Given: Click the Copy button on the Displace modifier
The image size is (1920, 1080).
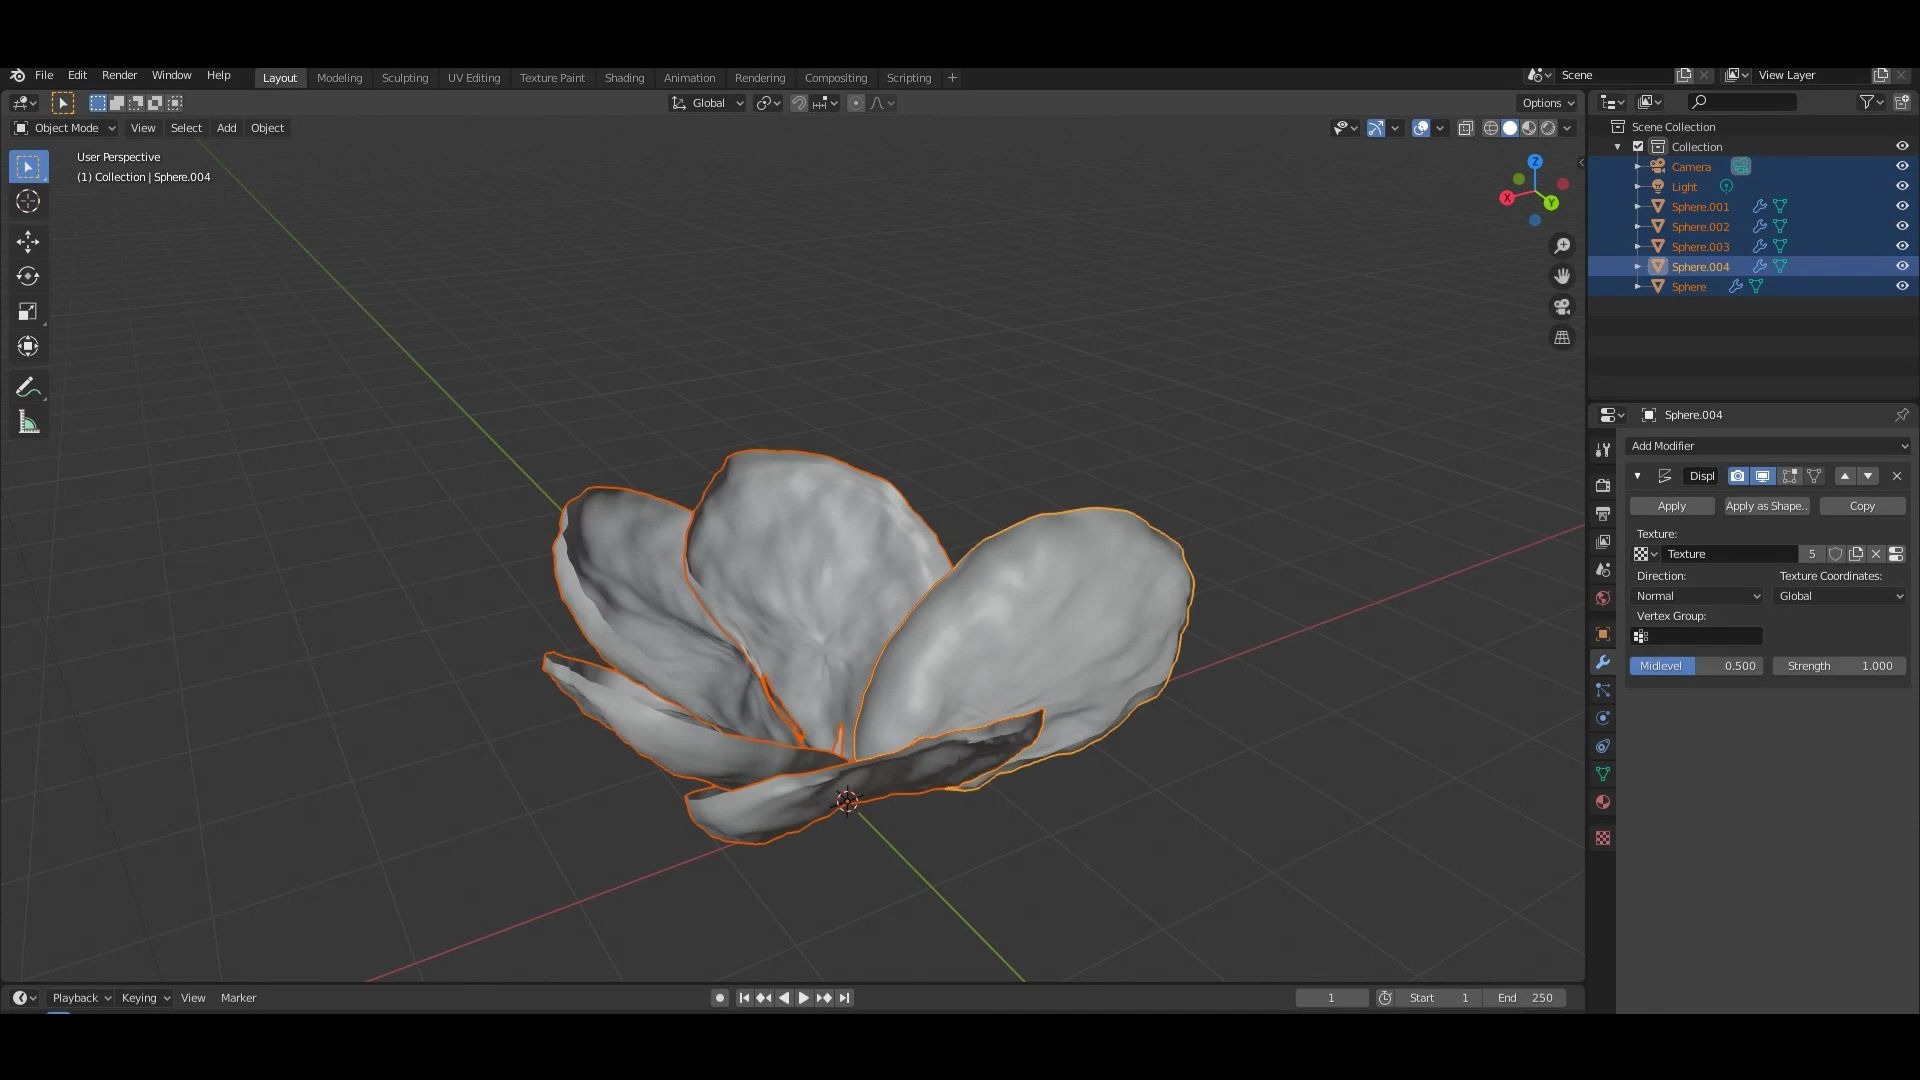Looking at the screenshot, I should click(1862, 506).
